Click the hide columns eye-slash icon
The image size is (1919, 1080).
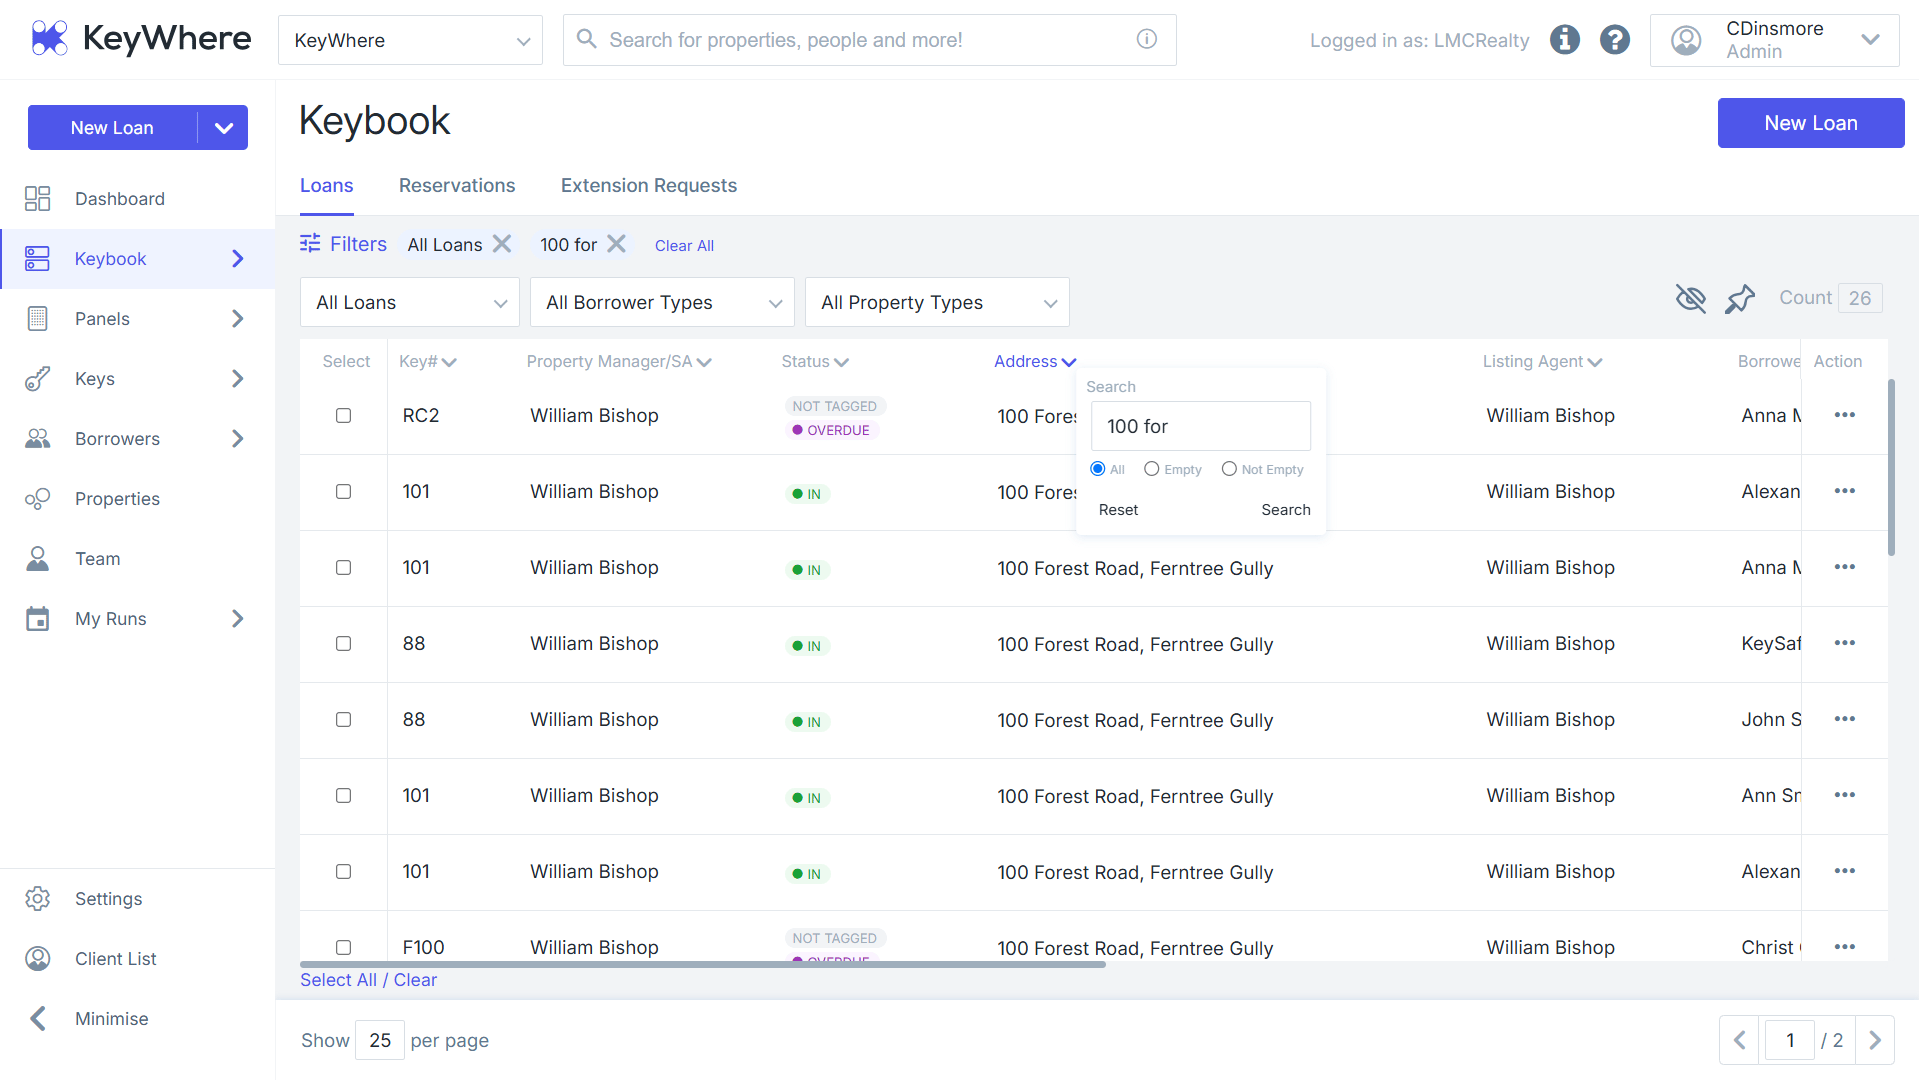tap(1690, 298)
